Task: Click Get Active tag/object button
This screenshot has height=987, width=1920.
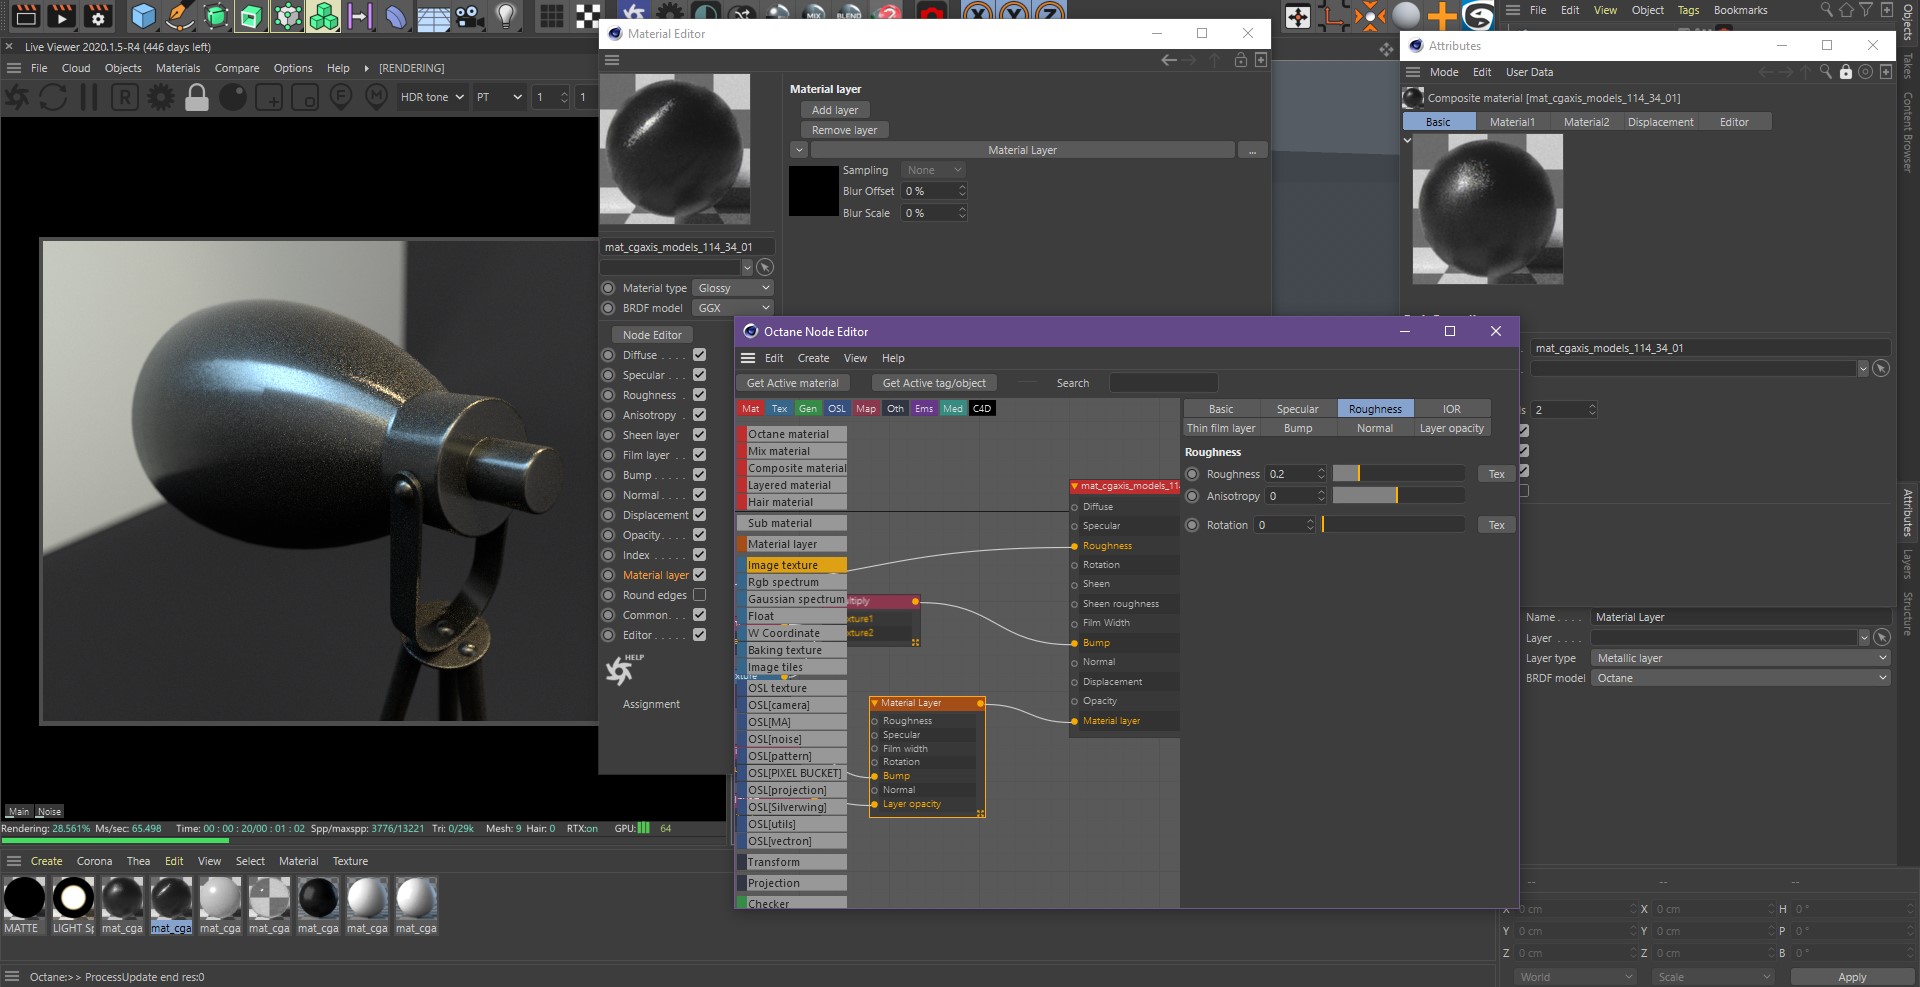Action: pos(934,383)
